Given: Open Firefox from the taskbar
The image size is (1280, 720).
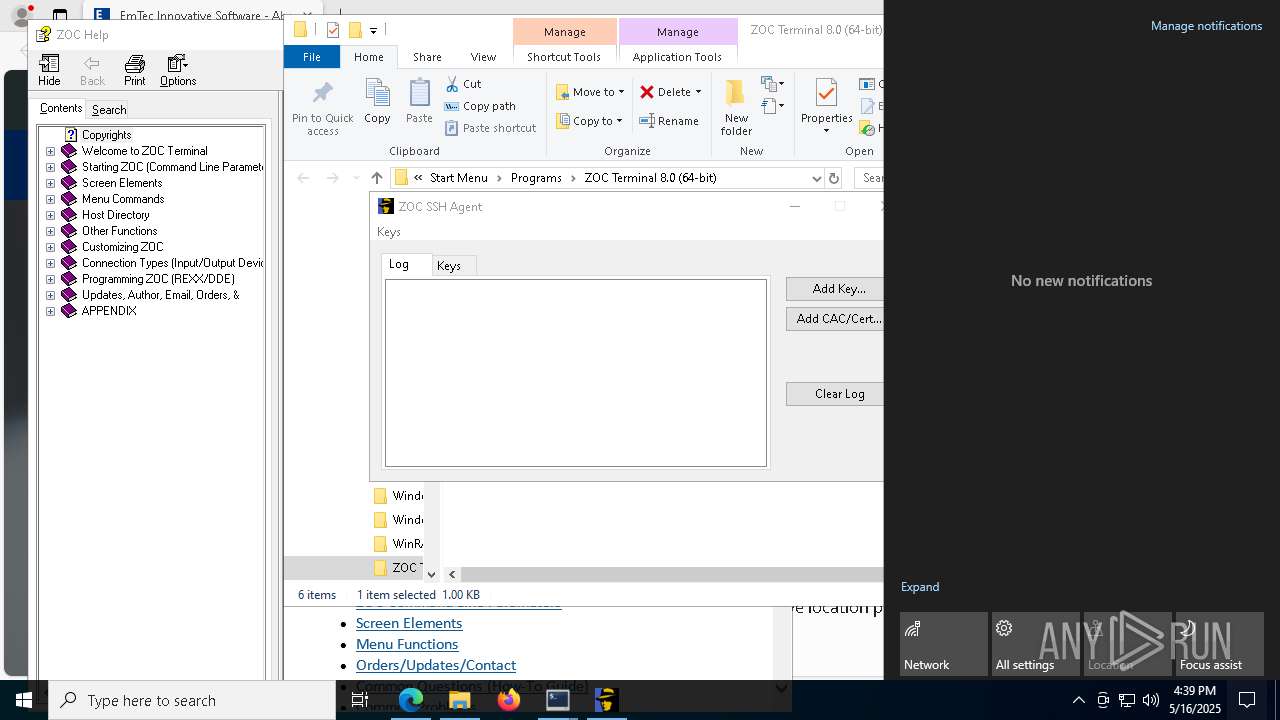Looking at the screenshot, I should [509, 700].
